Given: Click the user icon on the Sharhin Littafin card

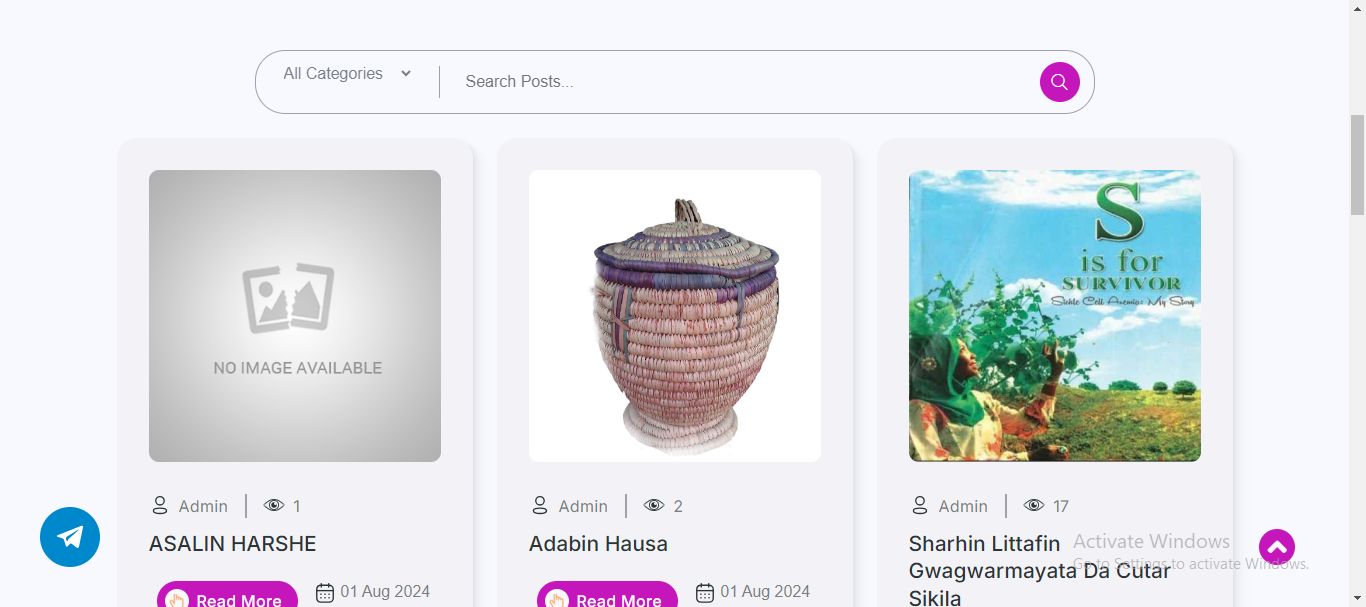Looking at the screenshot, I should pos(920,505).
